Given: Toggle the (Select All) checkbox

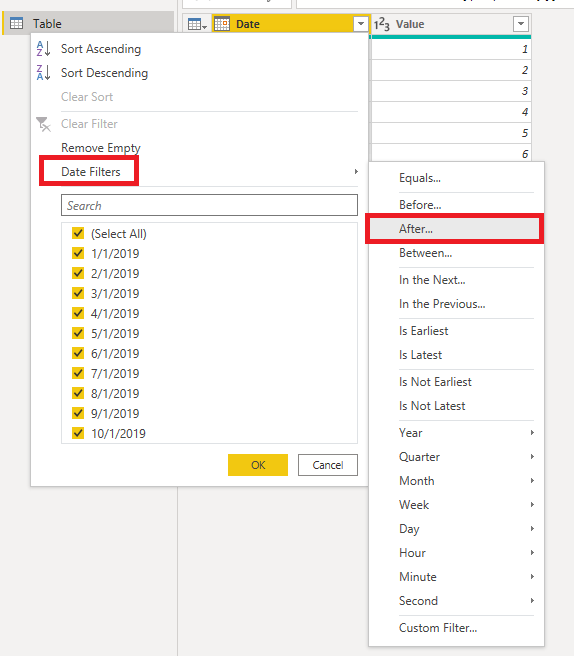Looking at the screenshot, I should (78, 233).
